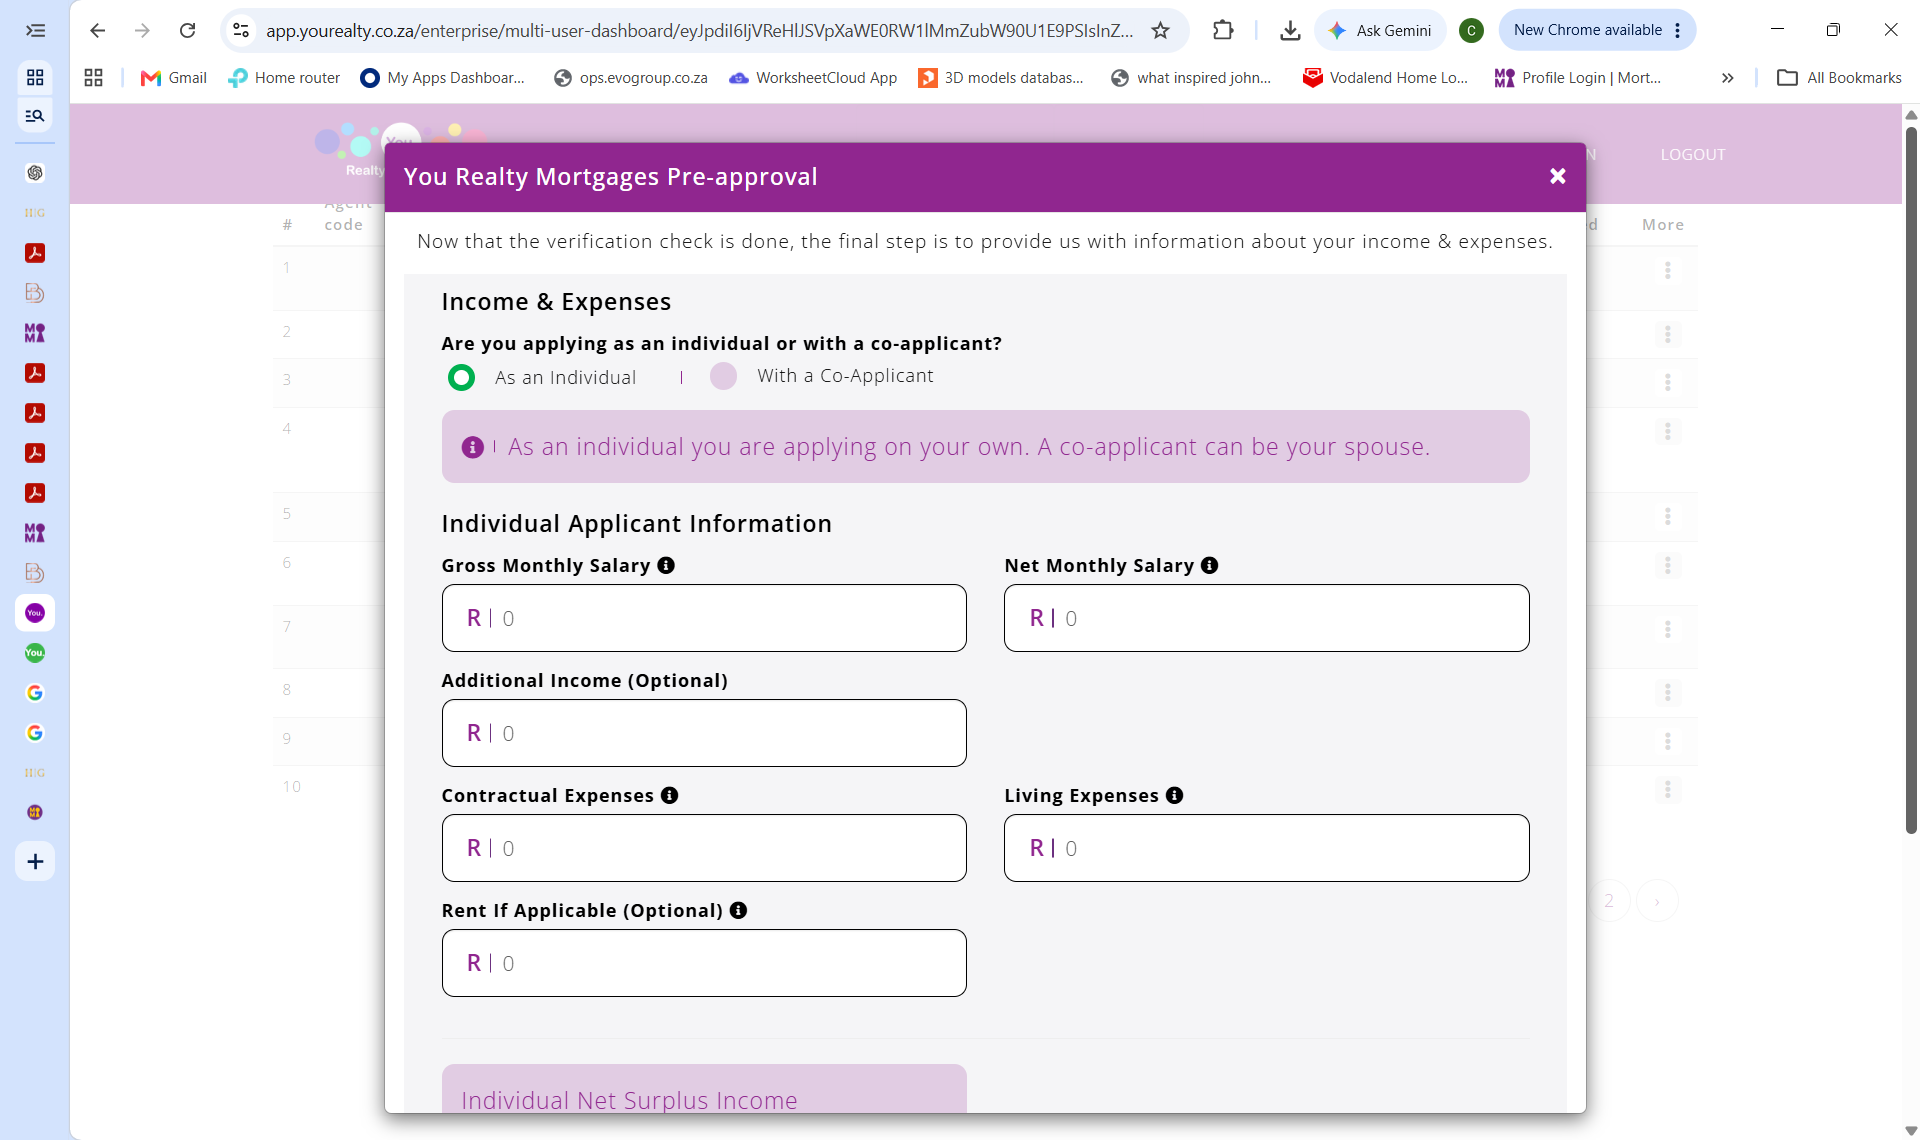This screenshot has height=1140, width=1920.
Task: Focus the Gross Monthly Salary field
Action: (704, 618)
